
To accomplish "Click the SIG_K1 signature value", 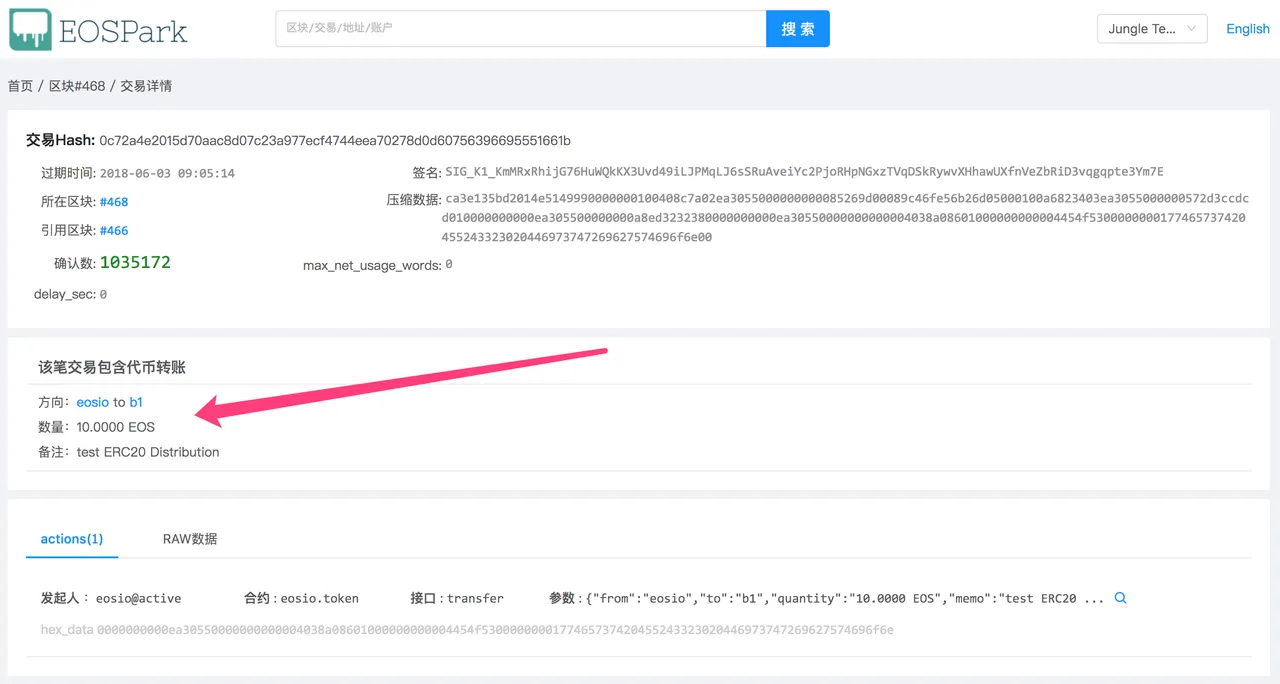I will pos(805,172).
